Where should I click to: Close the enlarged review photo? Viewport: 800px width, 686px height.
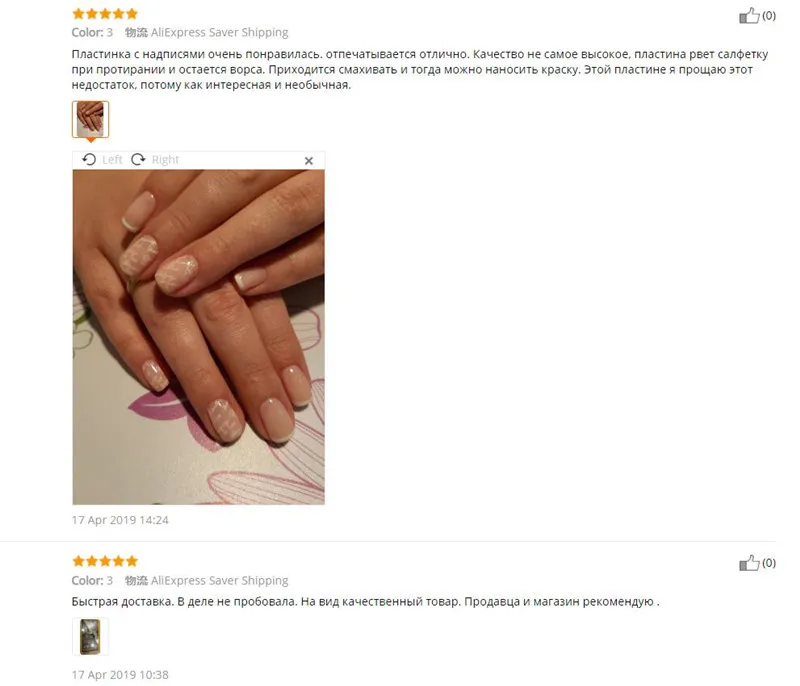(x=309, y=161)
